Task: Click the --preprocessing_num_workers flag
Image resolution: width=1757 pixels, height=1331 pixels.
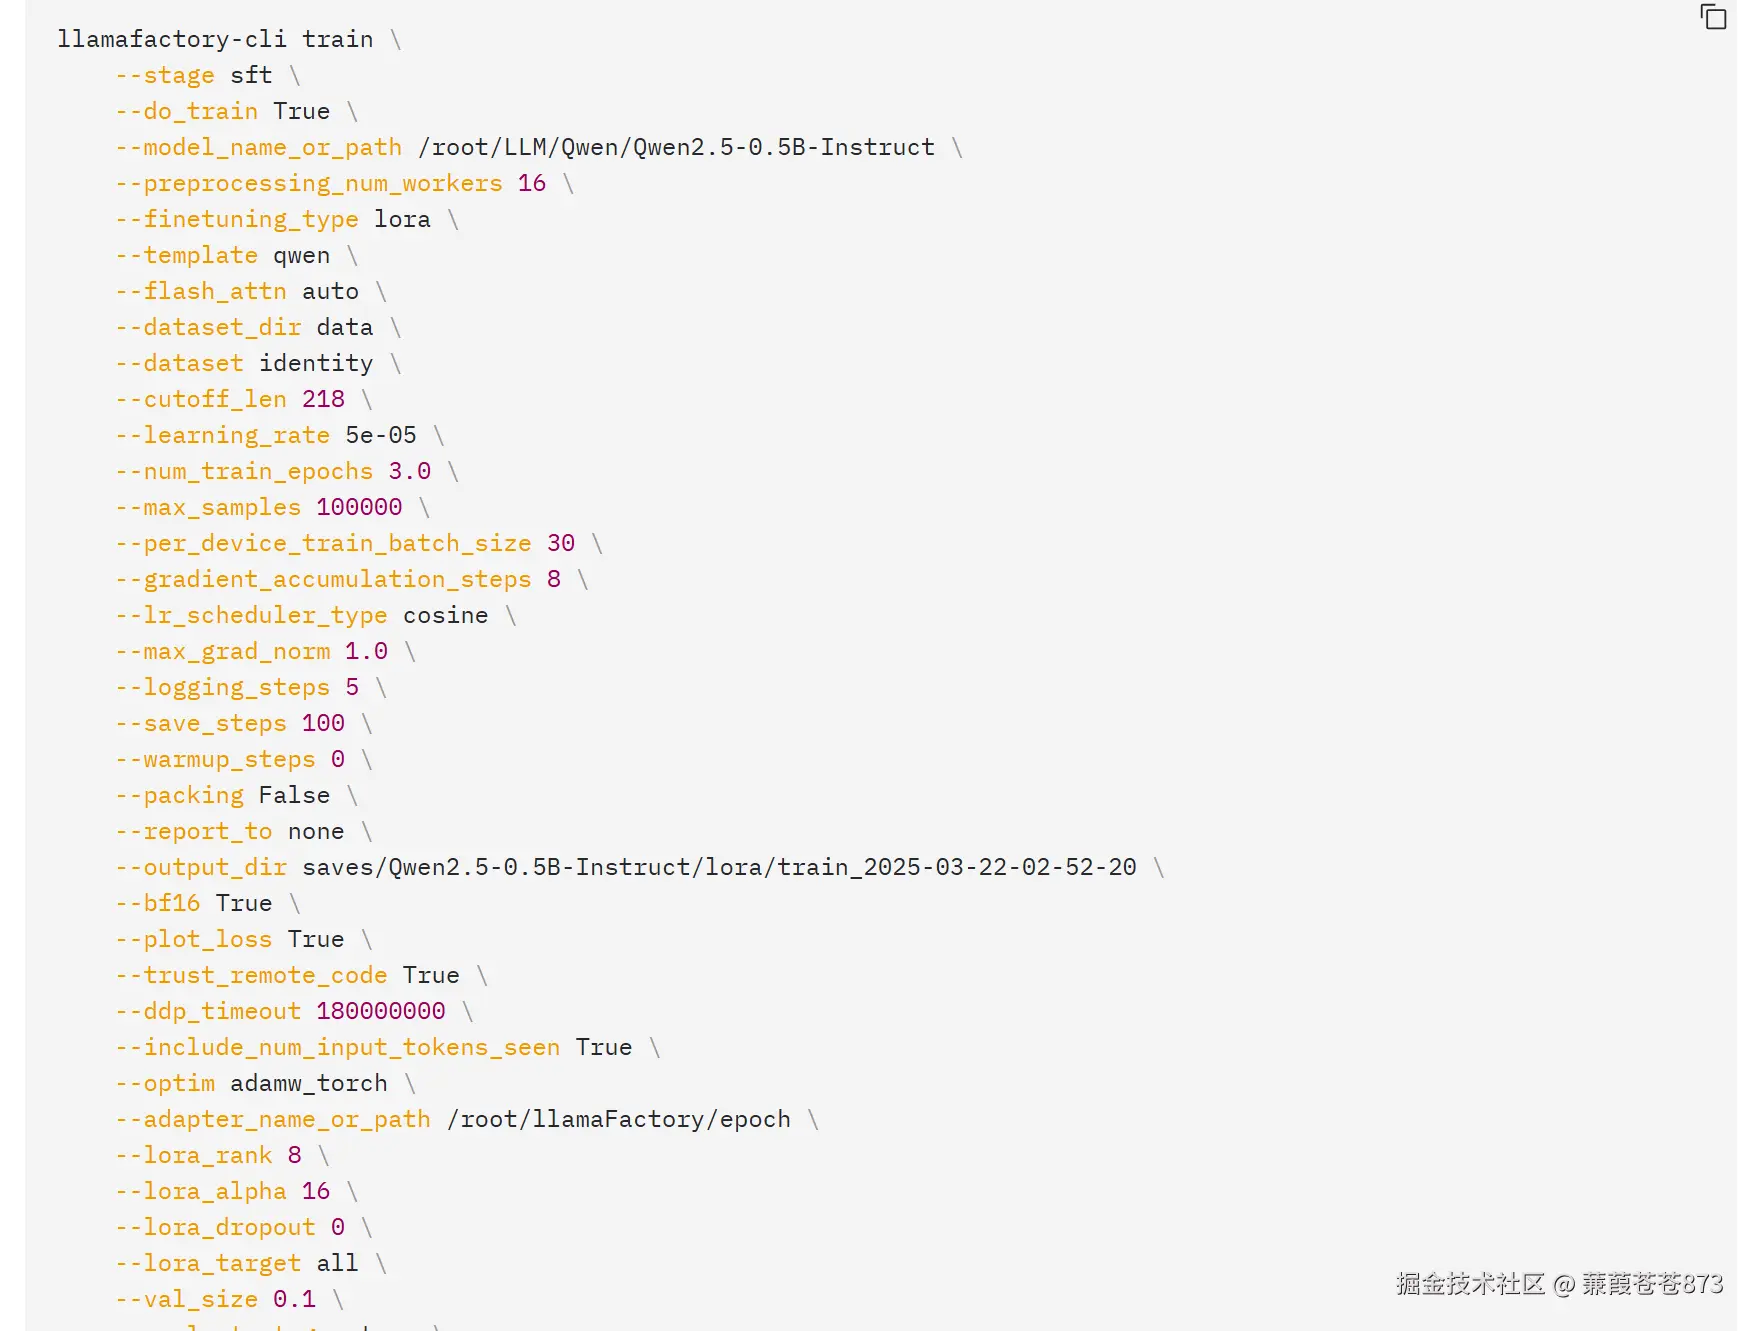Action: coord(309,183)
